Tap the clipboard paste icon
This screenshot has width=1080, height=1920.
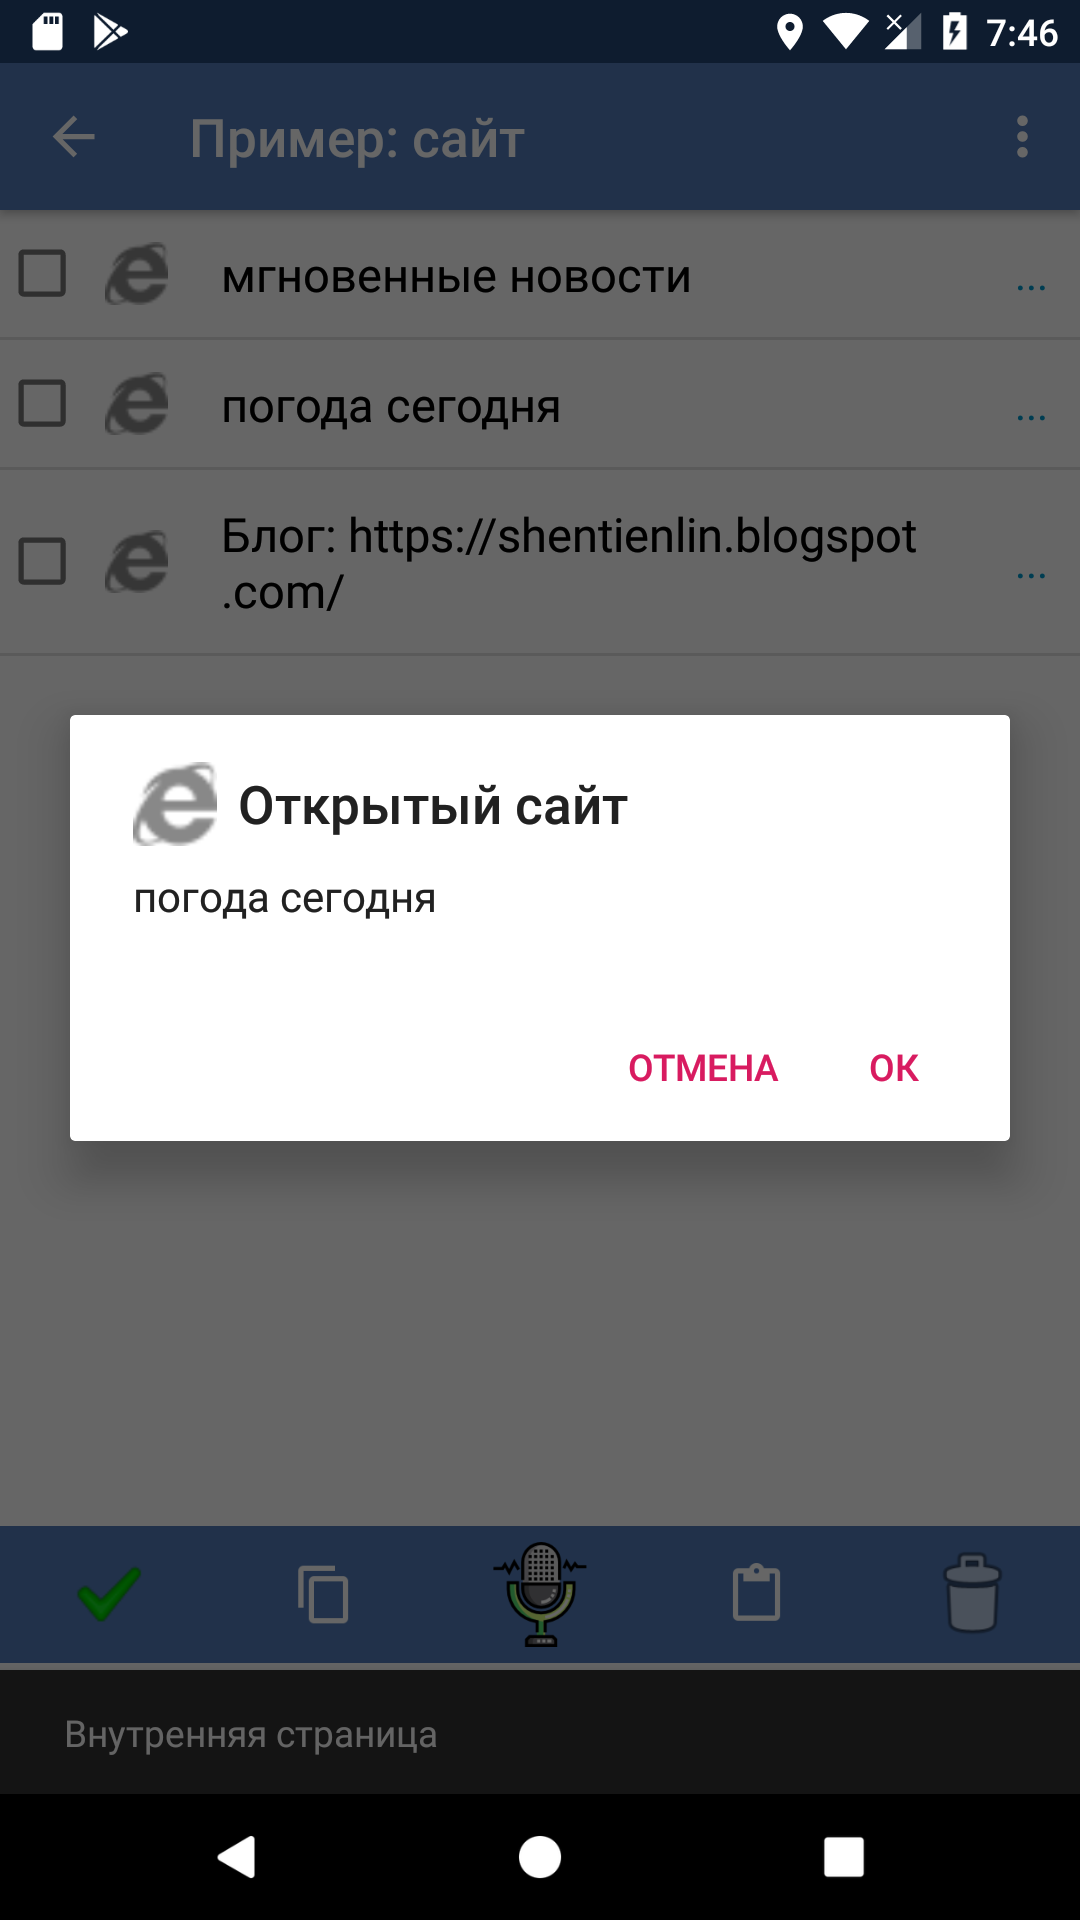click(x=756, y=1592)
